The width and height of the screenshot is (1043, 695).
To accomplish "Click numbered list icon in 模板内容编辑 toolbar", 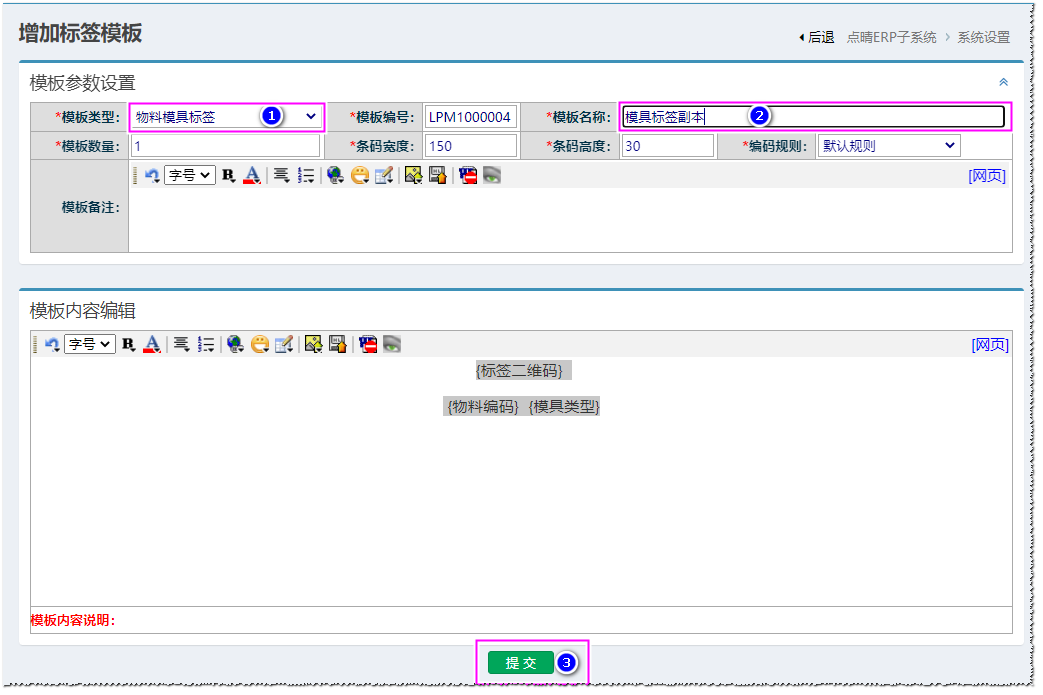I will 206,344.
